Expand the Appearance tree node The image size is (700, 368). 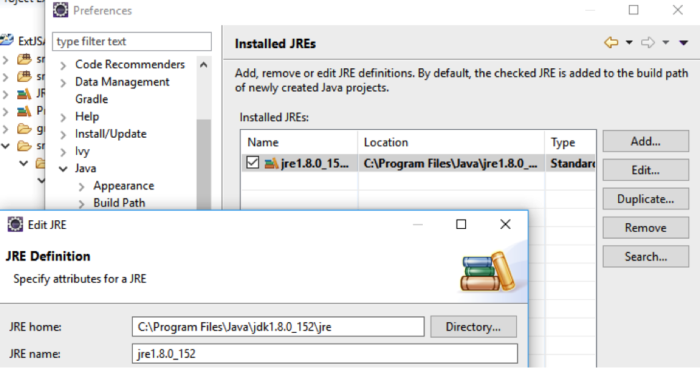point(81,187)
